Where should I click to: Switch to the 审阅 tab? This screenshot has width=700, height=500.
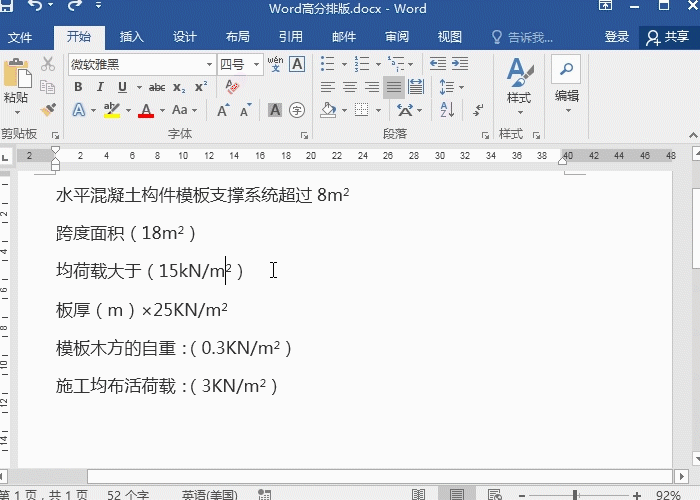pyautogui.click(x=397, y=37)
